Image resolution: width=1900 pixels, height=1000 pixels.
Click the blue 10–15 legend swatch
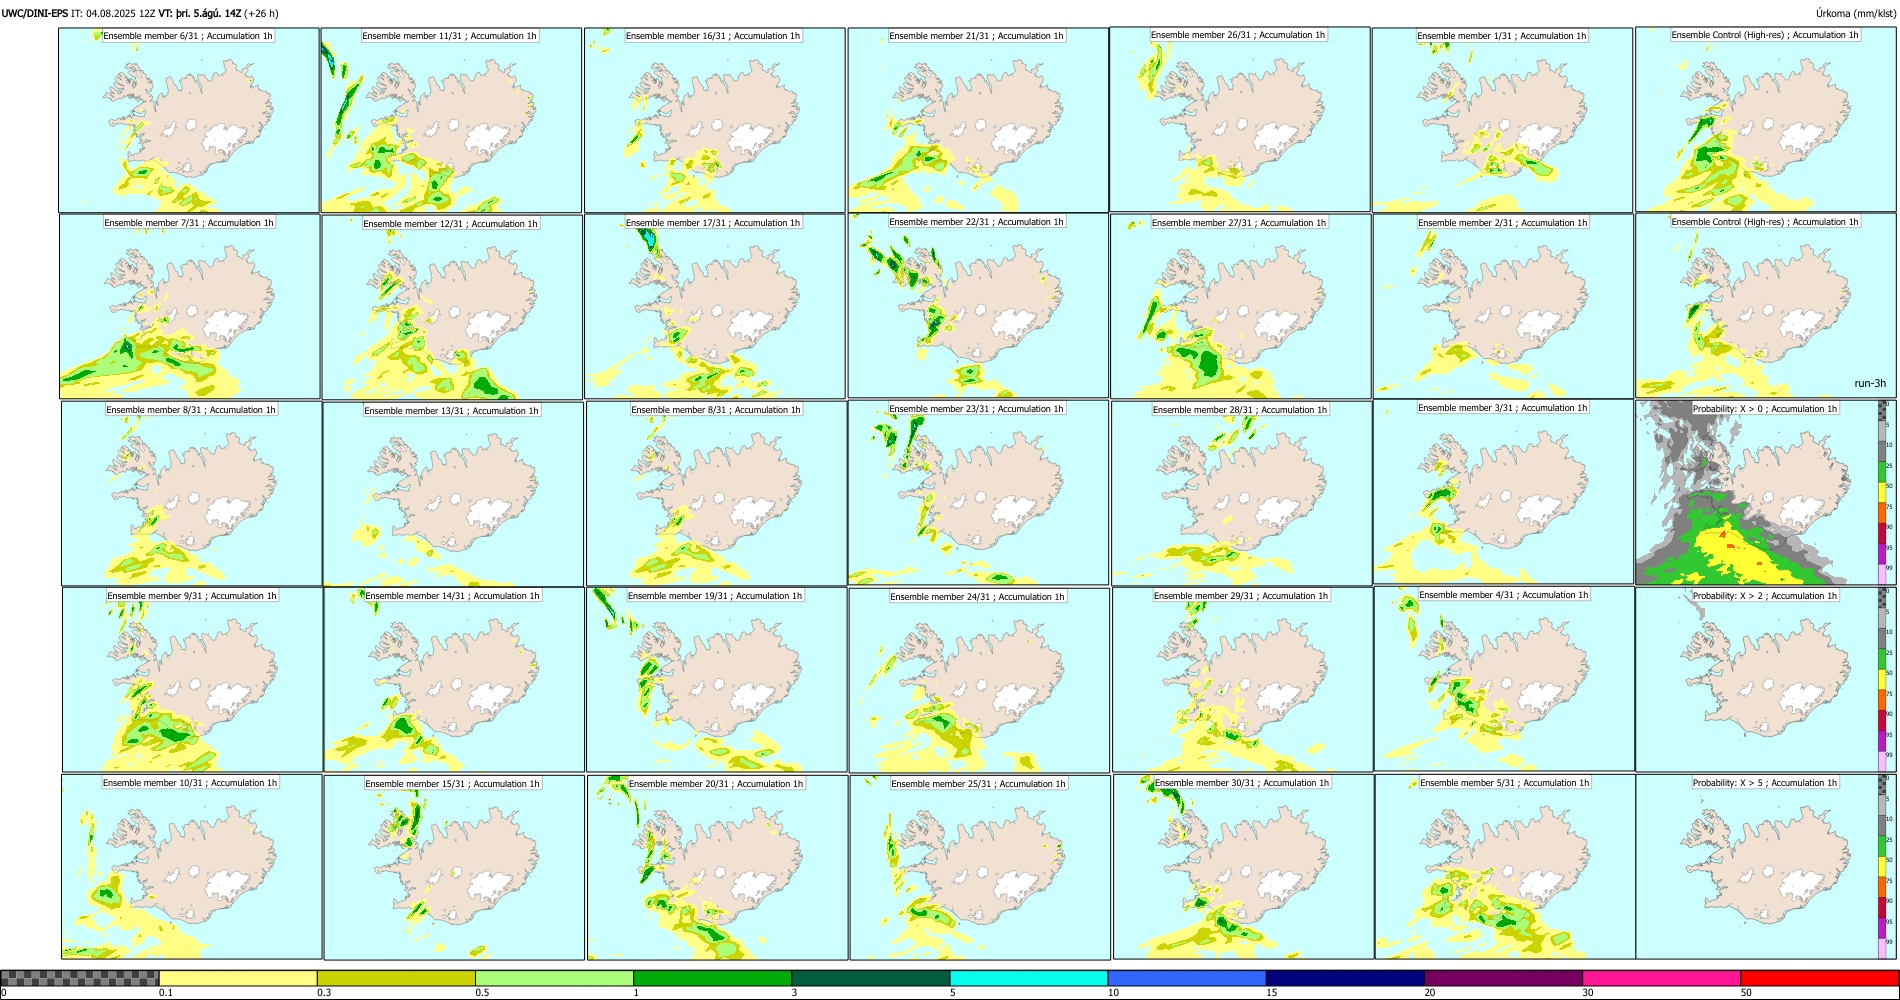click(x=1187, y=978)
